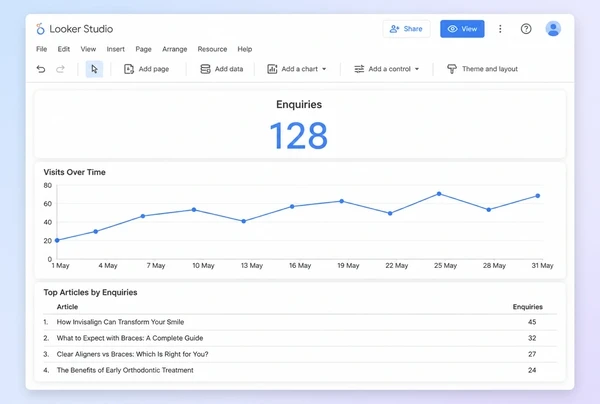Click the 13 May dip data point
600x404 pixels.
[x=244, y=221]
